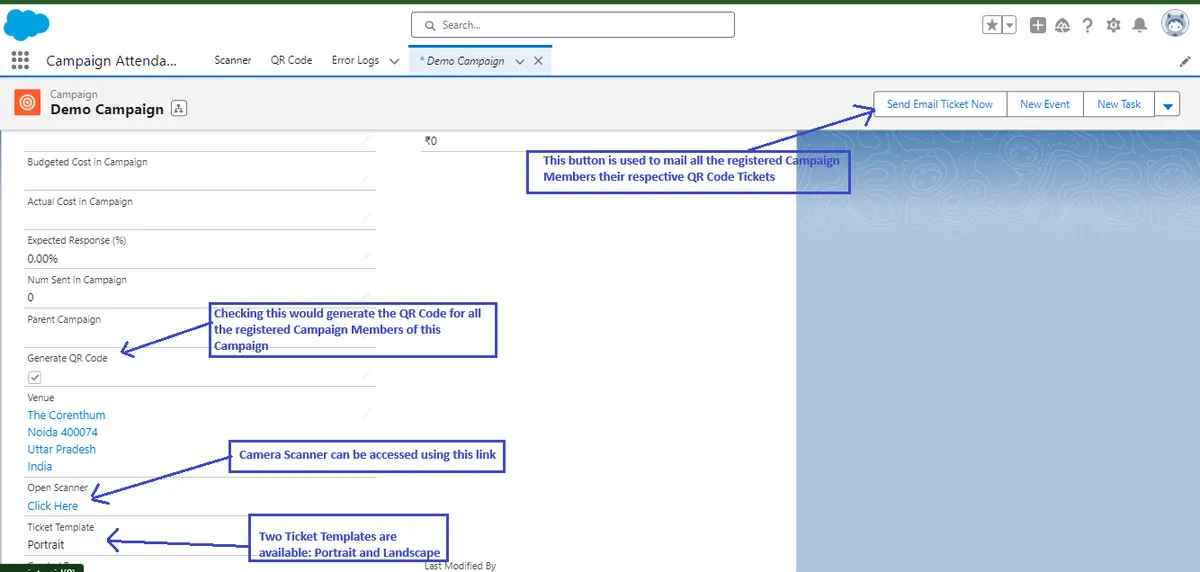Show more actions dropdown beside New Task
The height and width of the screenshot is (572, 1200).
[1167, 104]
